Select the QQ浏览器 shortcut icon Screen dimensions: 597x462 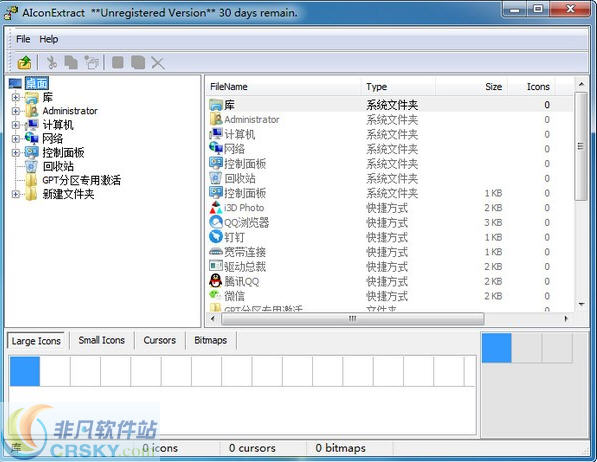215,222
